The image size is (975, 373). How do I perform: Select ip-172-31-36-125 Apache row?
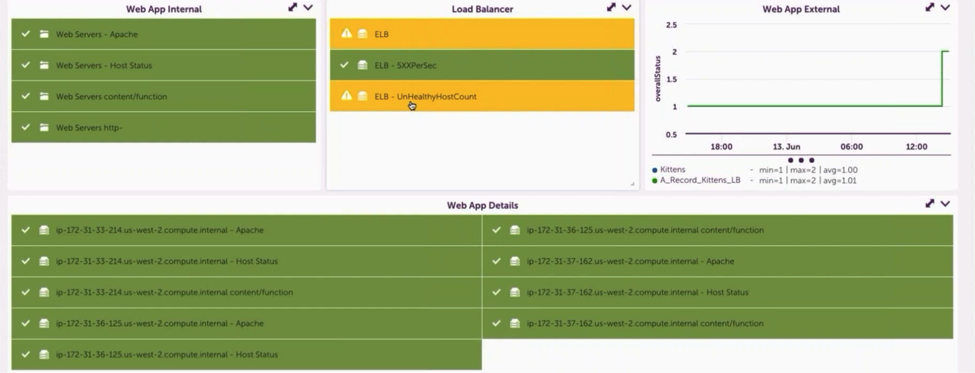(x=247, y=323)
